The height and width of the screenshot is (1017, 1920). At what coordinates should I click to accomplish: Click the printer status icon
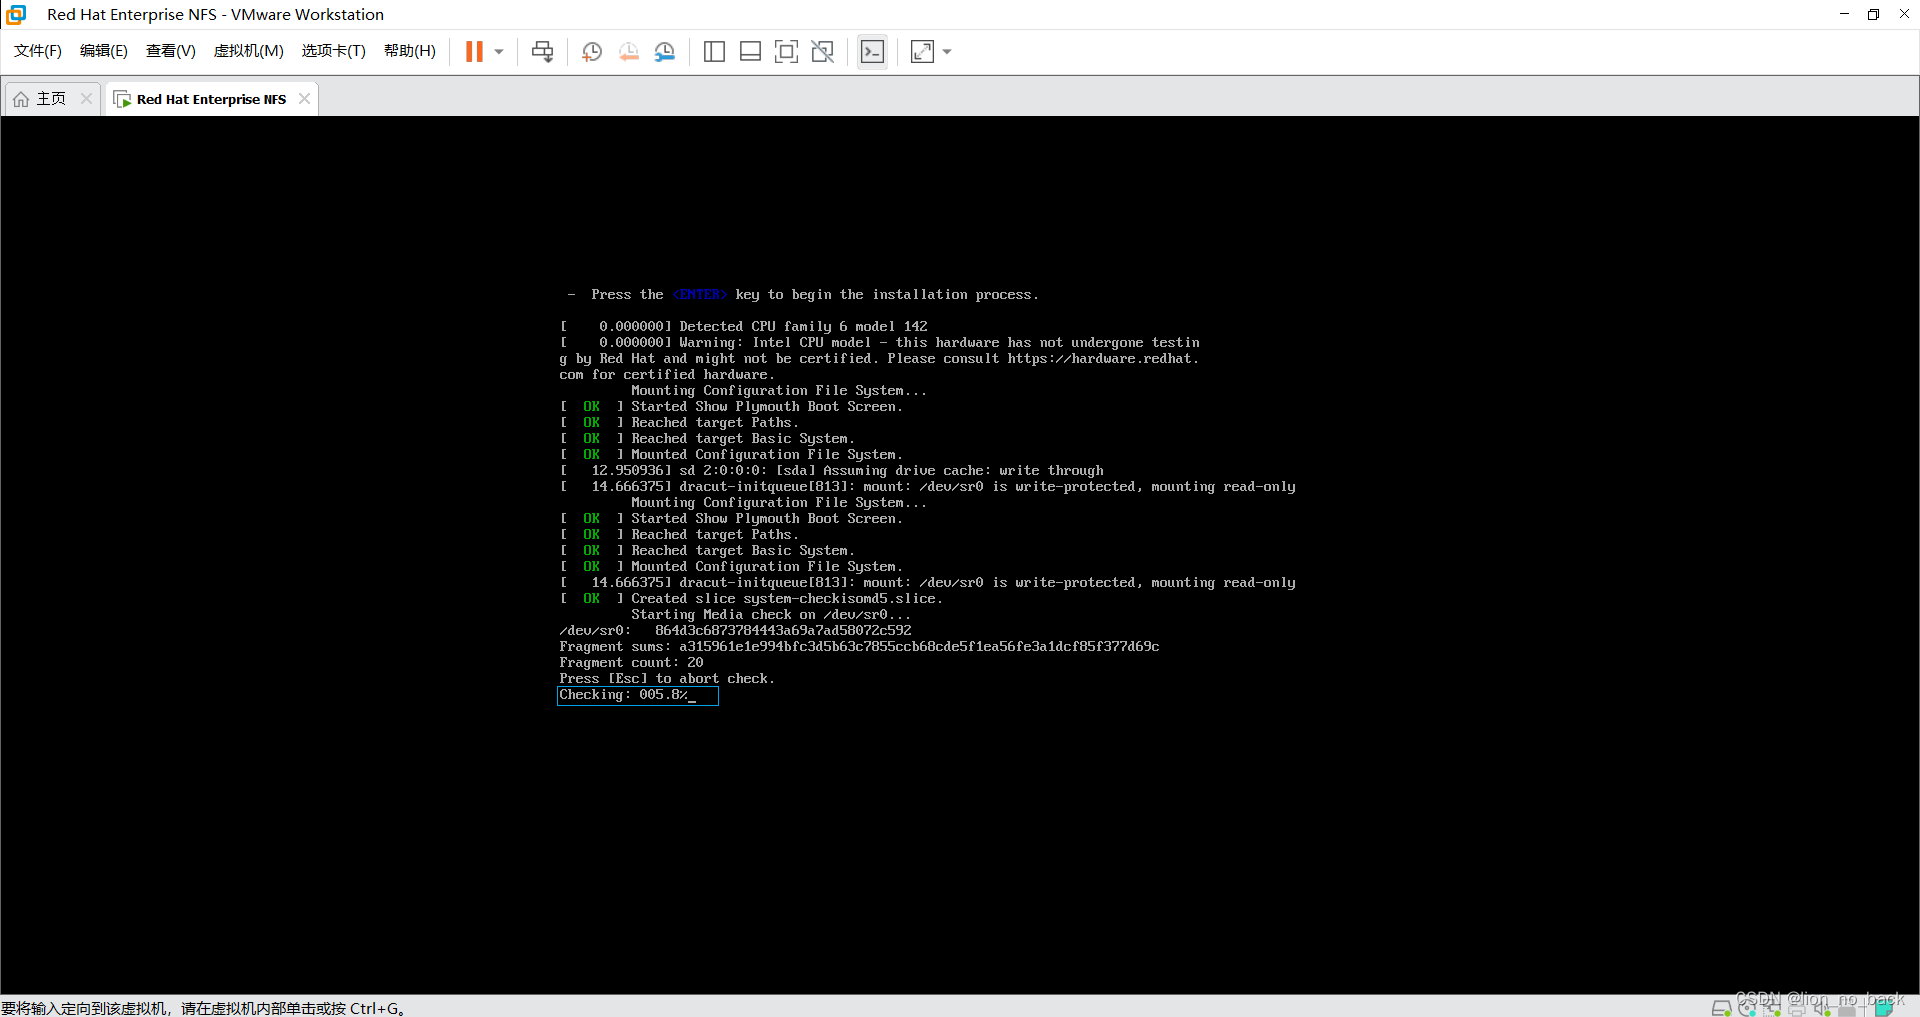point(1797,1008)
